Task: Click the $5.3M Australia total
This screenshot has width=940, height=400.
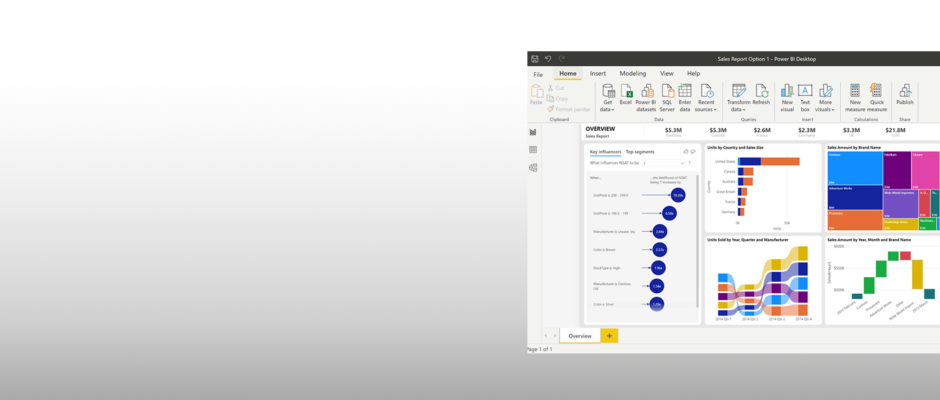Action: [x=674, y=132]
